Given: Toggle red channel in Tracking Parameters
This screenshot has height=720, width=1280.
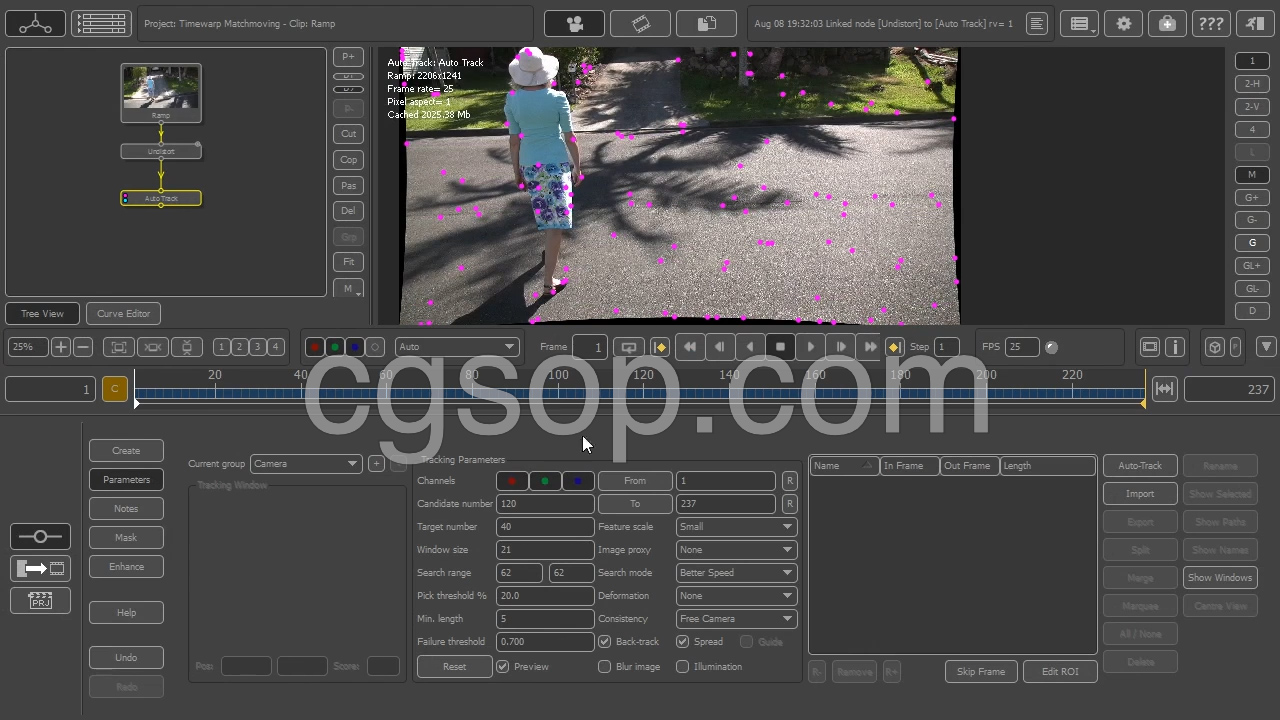Looking at the screenshot, I should 512,481.
